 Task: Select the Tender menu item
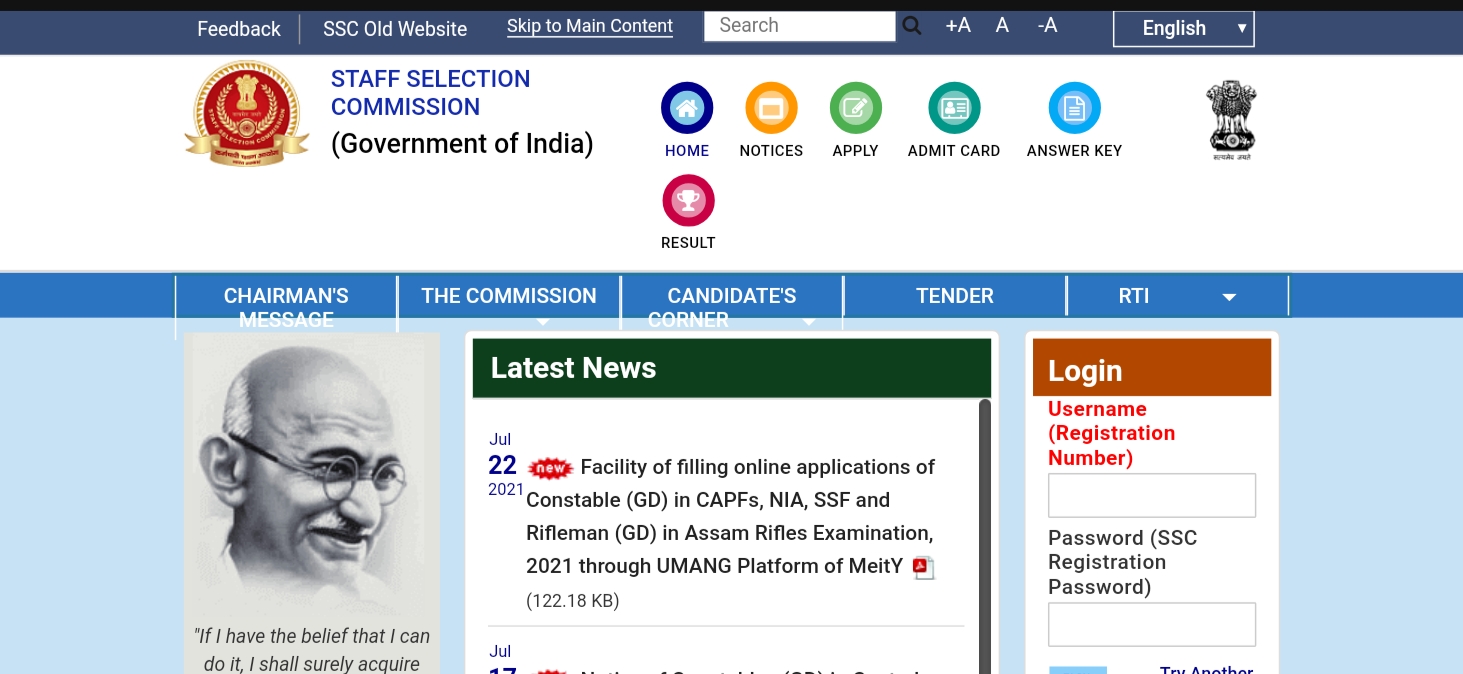tap(954, 295)
